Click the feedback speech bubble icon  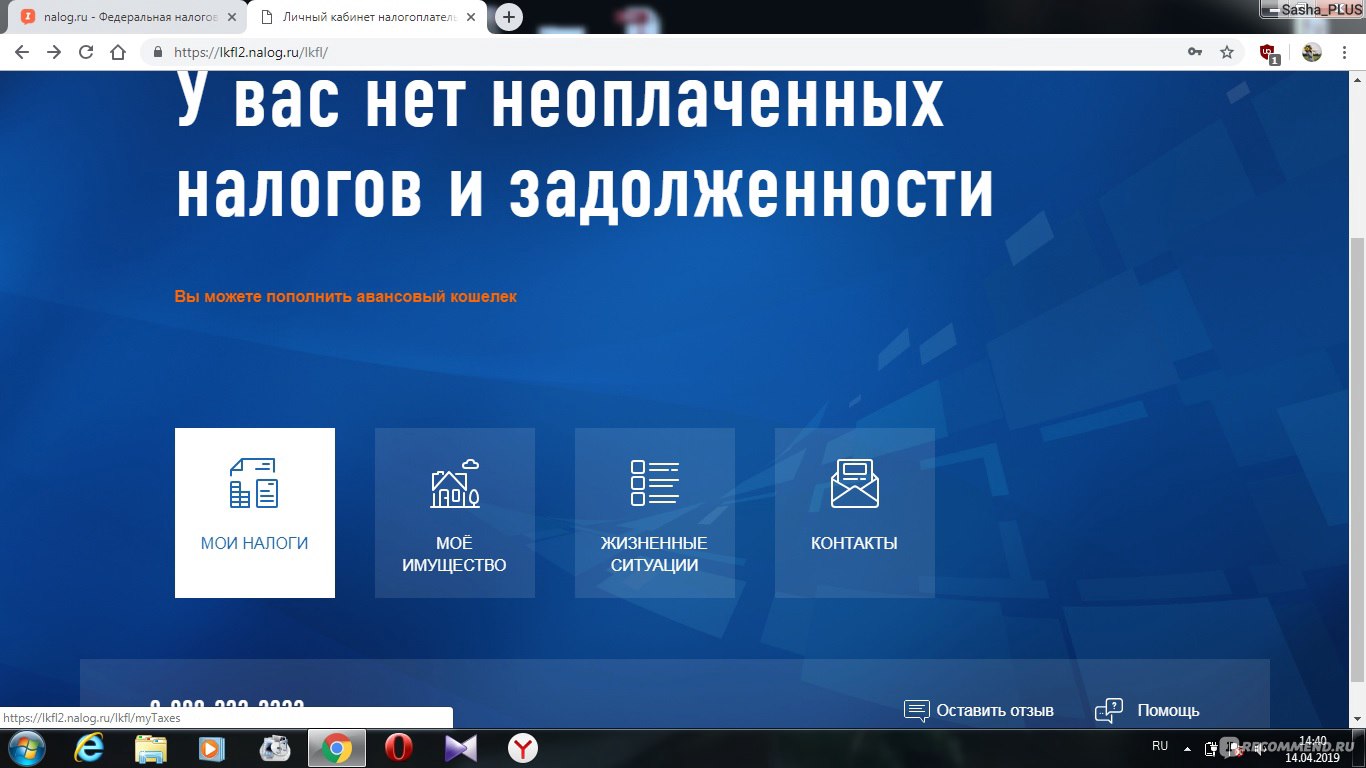[x=916, y=711]
